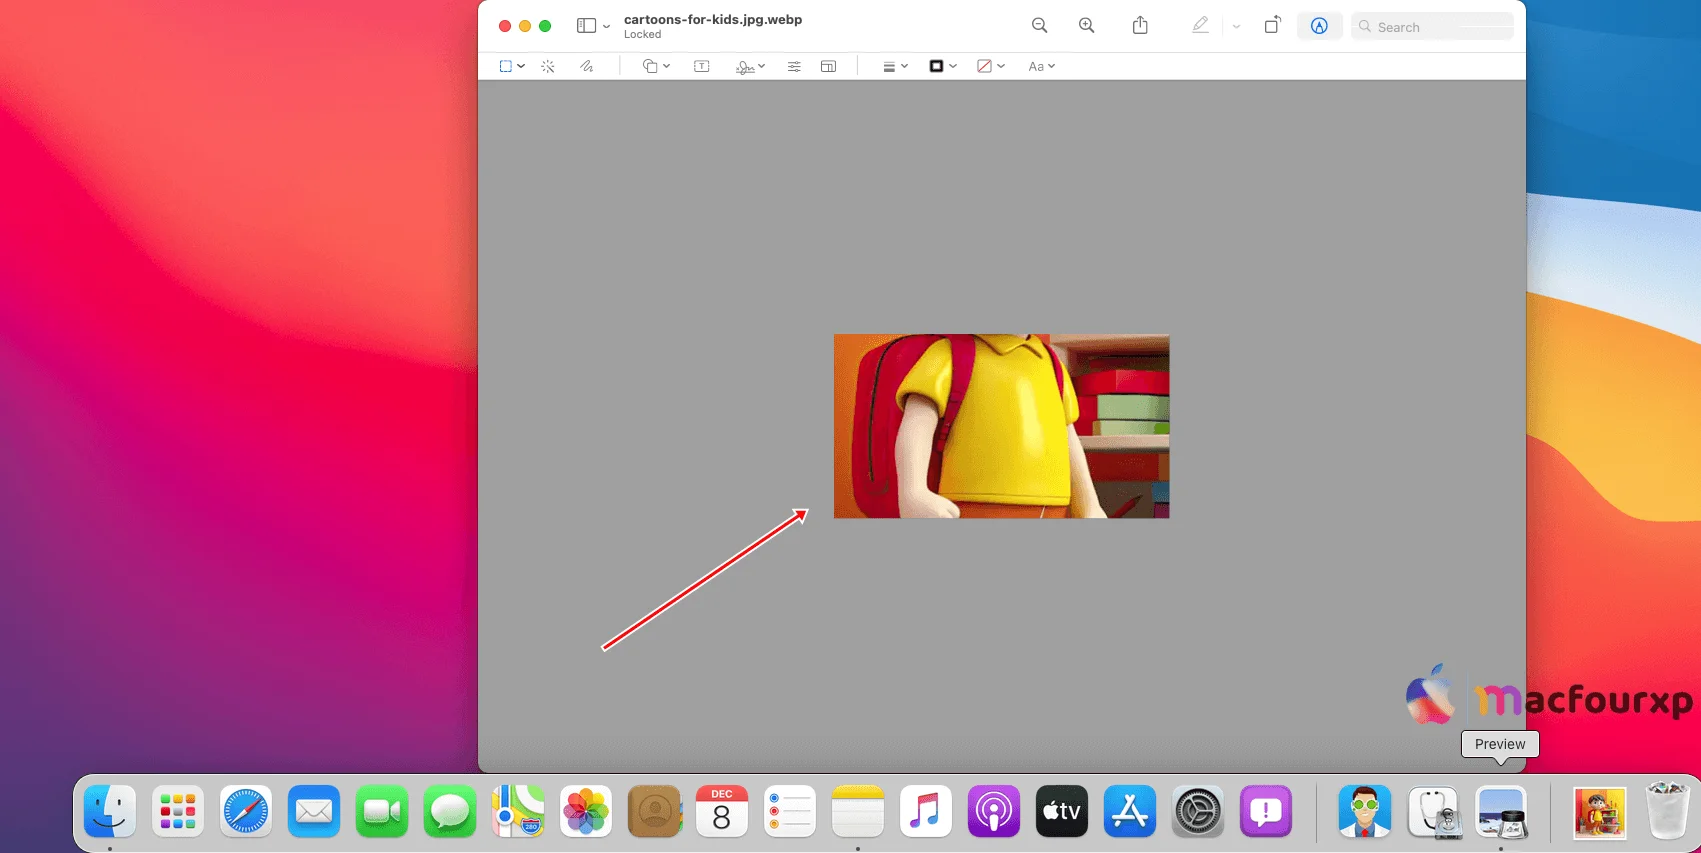
Task: Open App Store from the Dock
Action: tap(1130, 811)
